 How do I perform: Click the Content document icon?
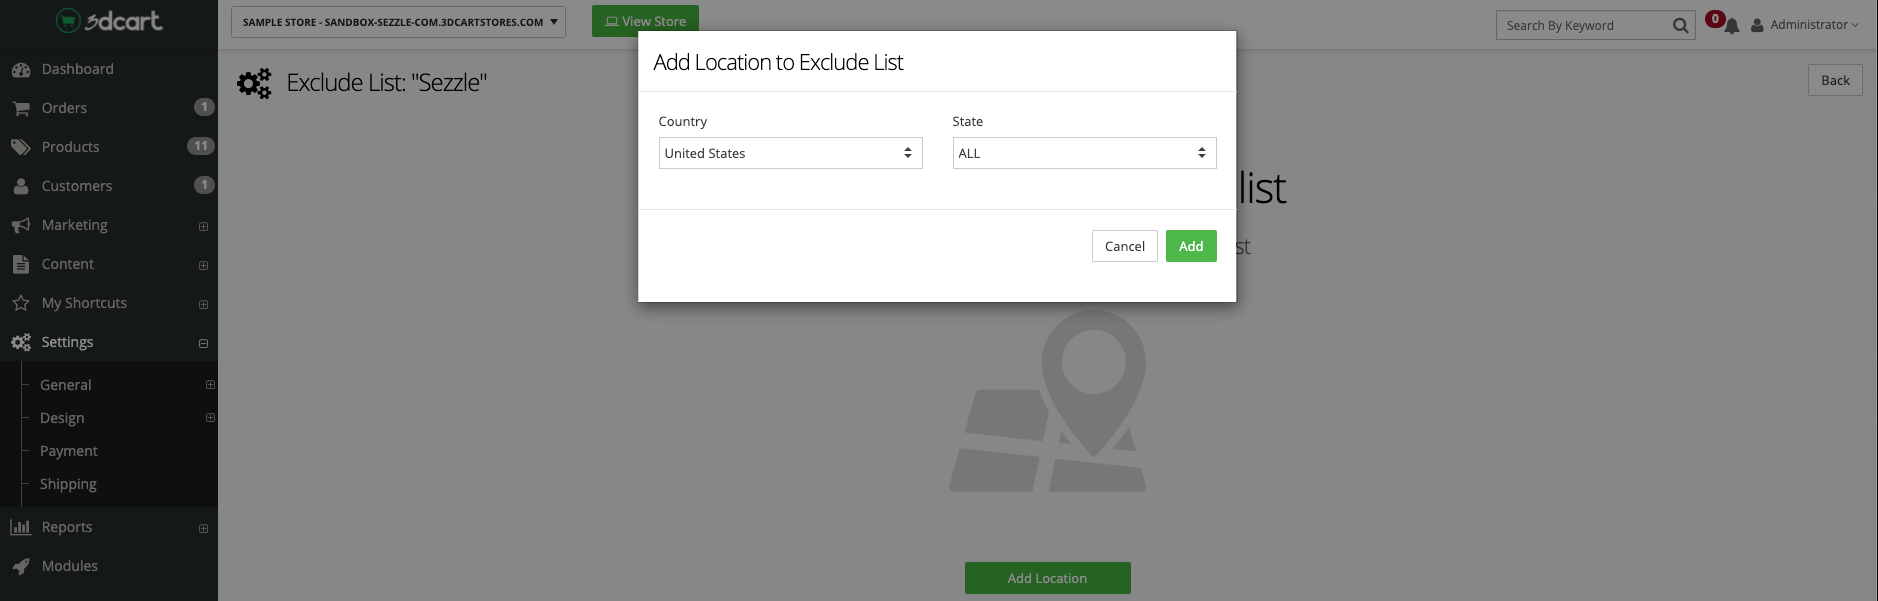click(x=21, y=264)
